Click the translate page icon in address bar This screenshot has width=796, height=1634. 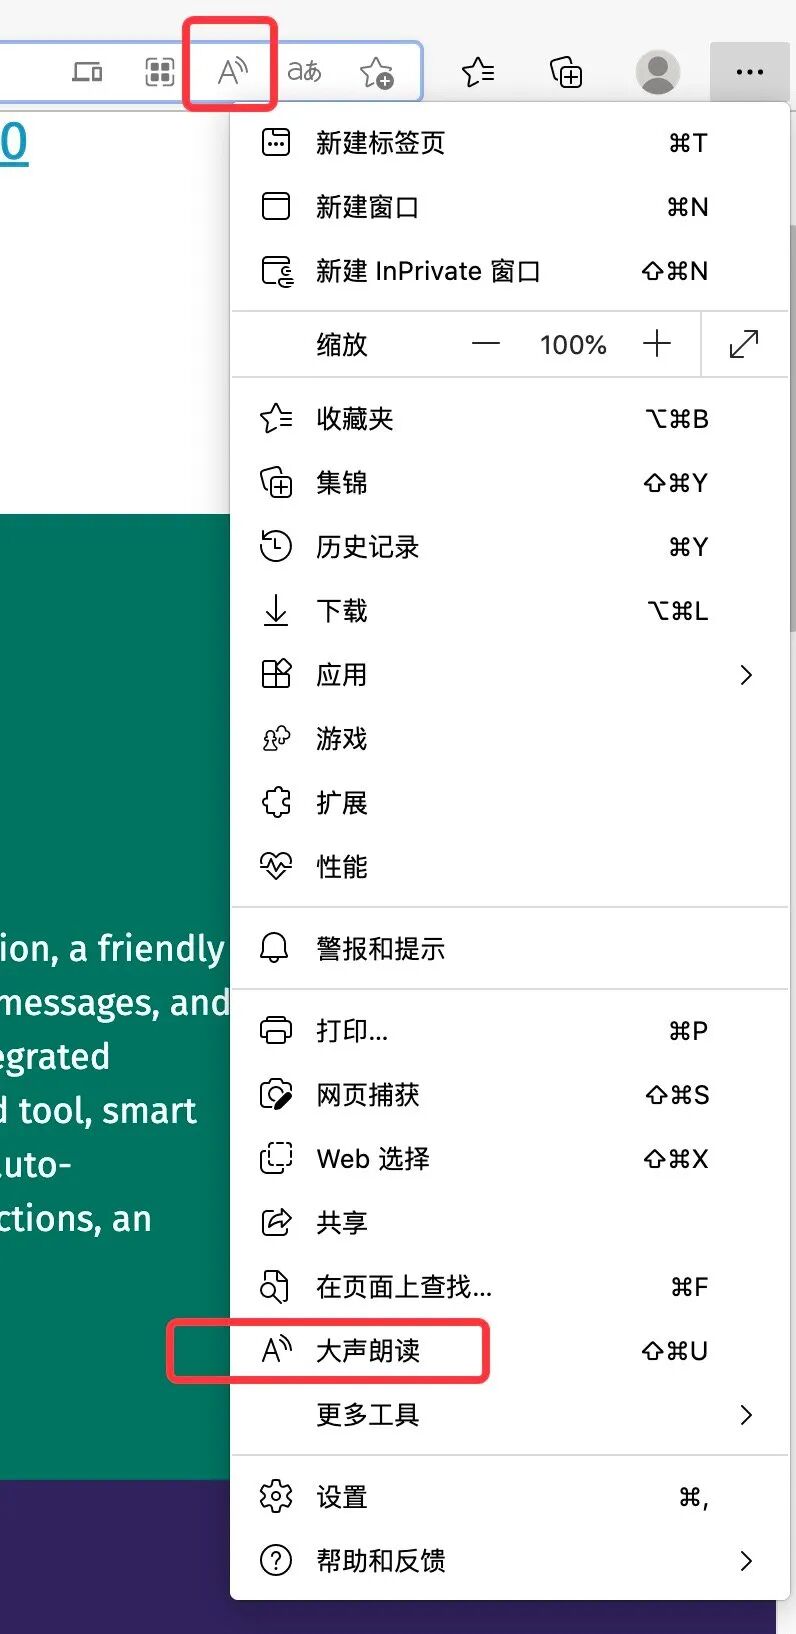304,71
